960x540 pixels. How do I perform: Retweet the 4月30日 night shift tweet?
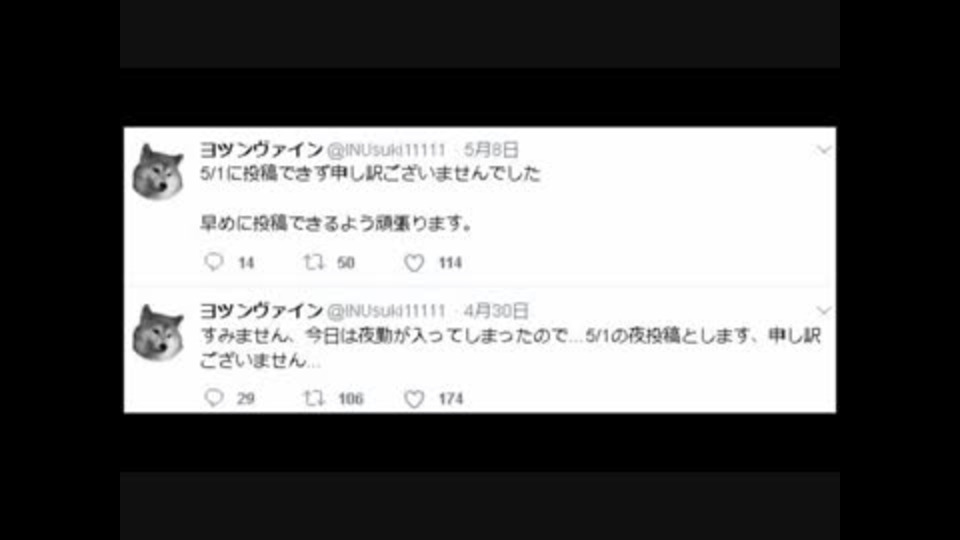[314, 399]
